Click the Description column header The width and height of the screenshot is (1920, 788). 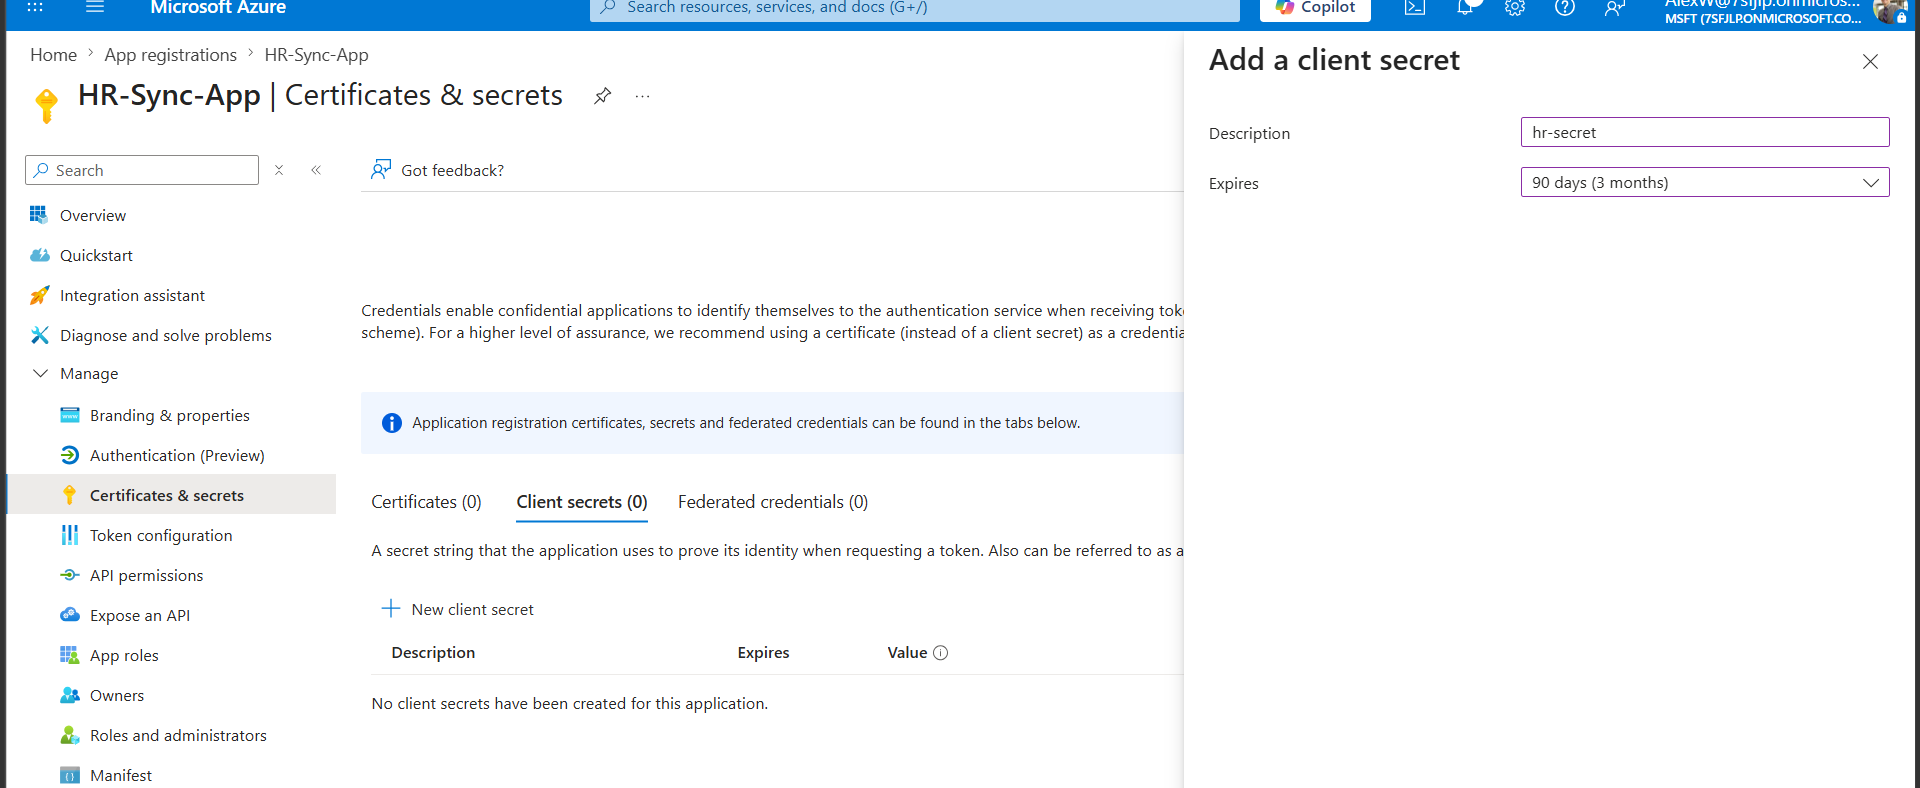point(433,652)
